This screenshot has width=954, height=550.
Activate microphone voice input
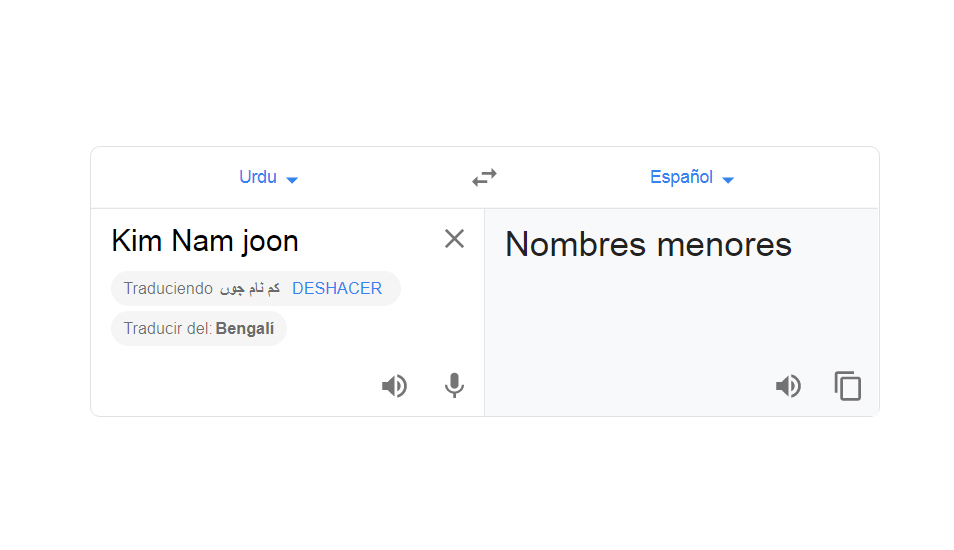(x=454, y=386)
